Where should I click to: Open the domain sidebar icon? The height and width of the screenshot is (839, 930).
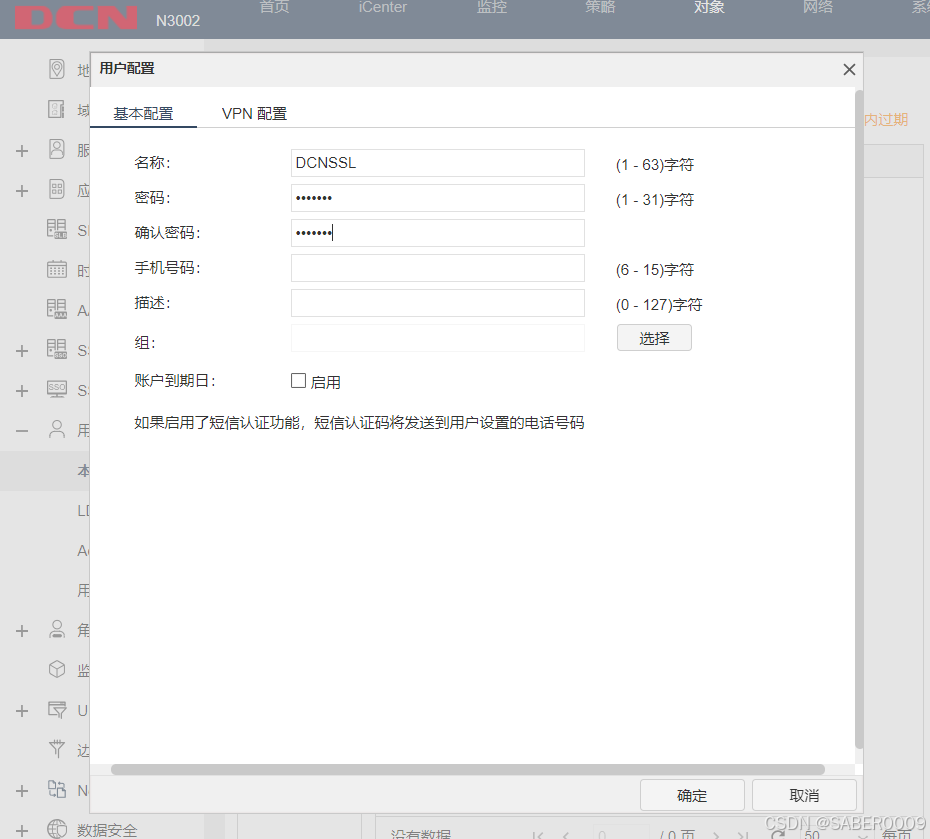click(x=57, y=109)
